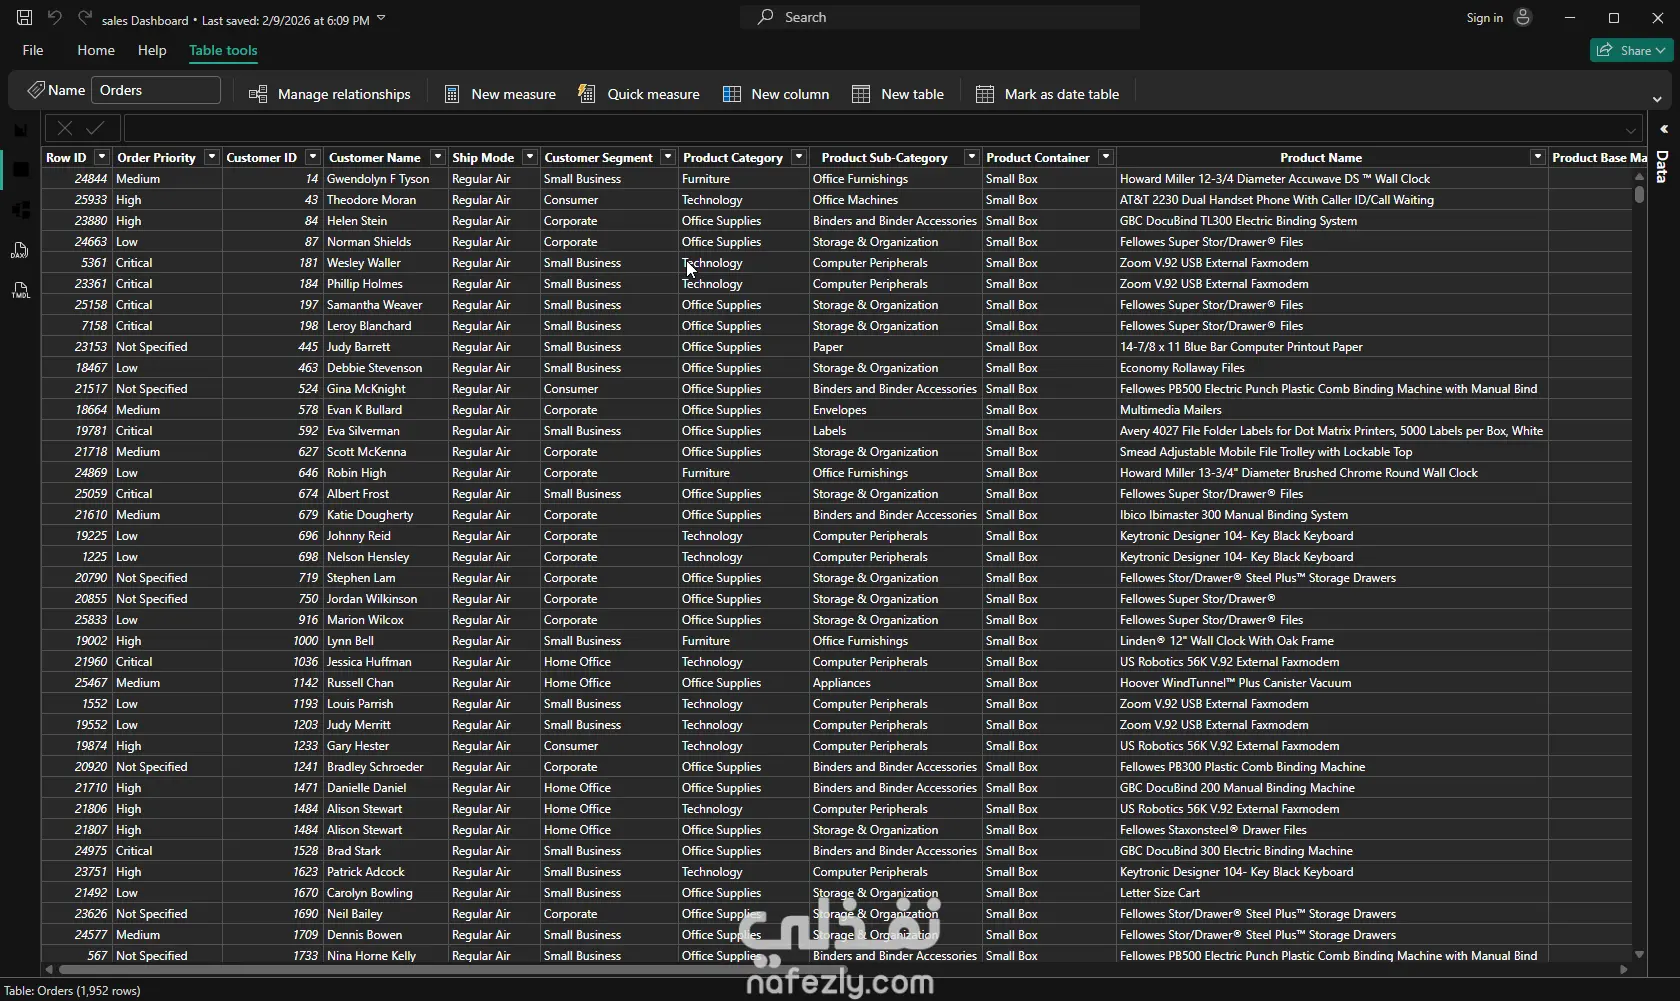Viewport: 1680px width, 1001px height.
Task: Open DAX query view
Action: (x=20, y=250)
